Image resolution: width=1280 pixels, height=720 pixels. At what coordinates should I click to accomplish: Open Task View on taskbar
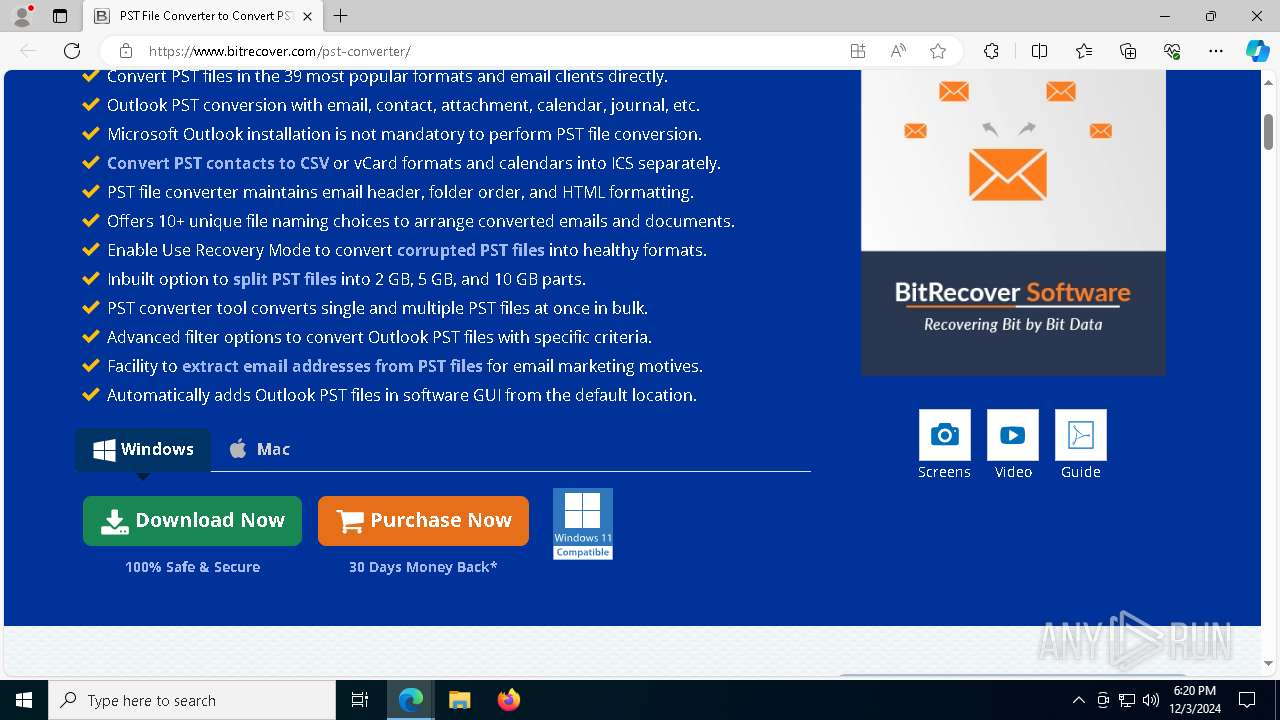point(360,700)
